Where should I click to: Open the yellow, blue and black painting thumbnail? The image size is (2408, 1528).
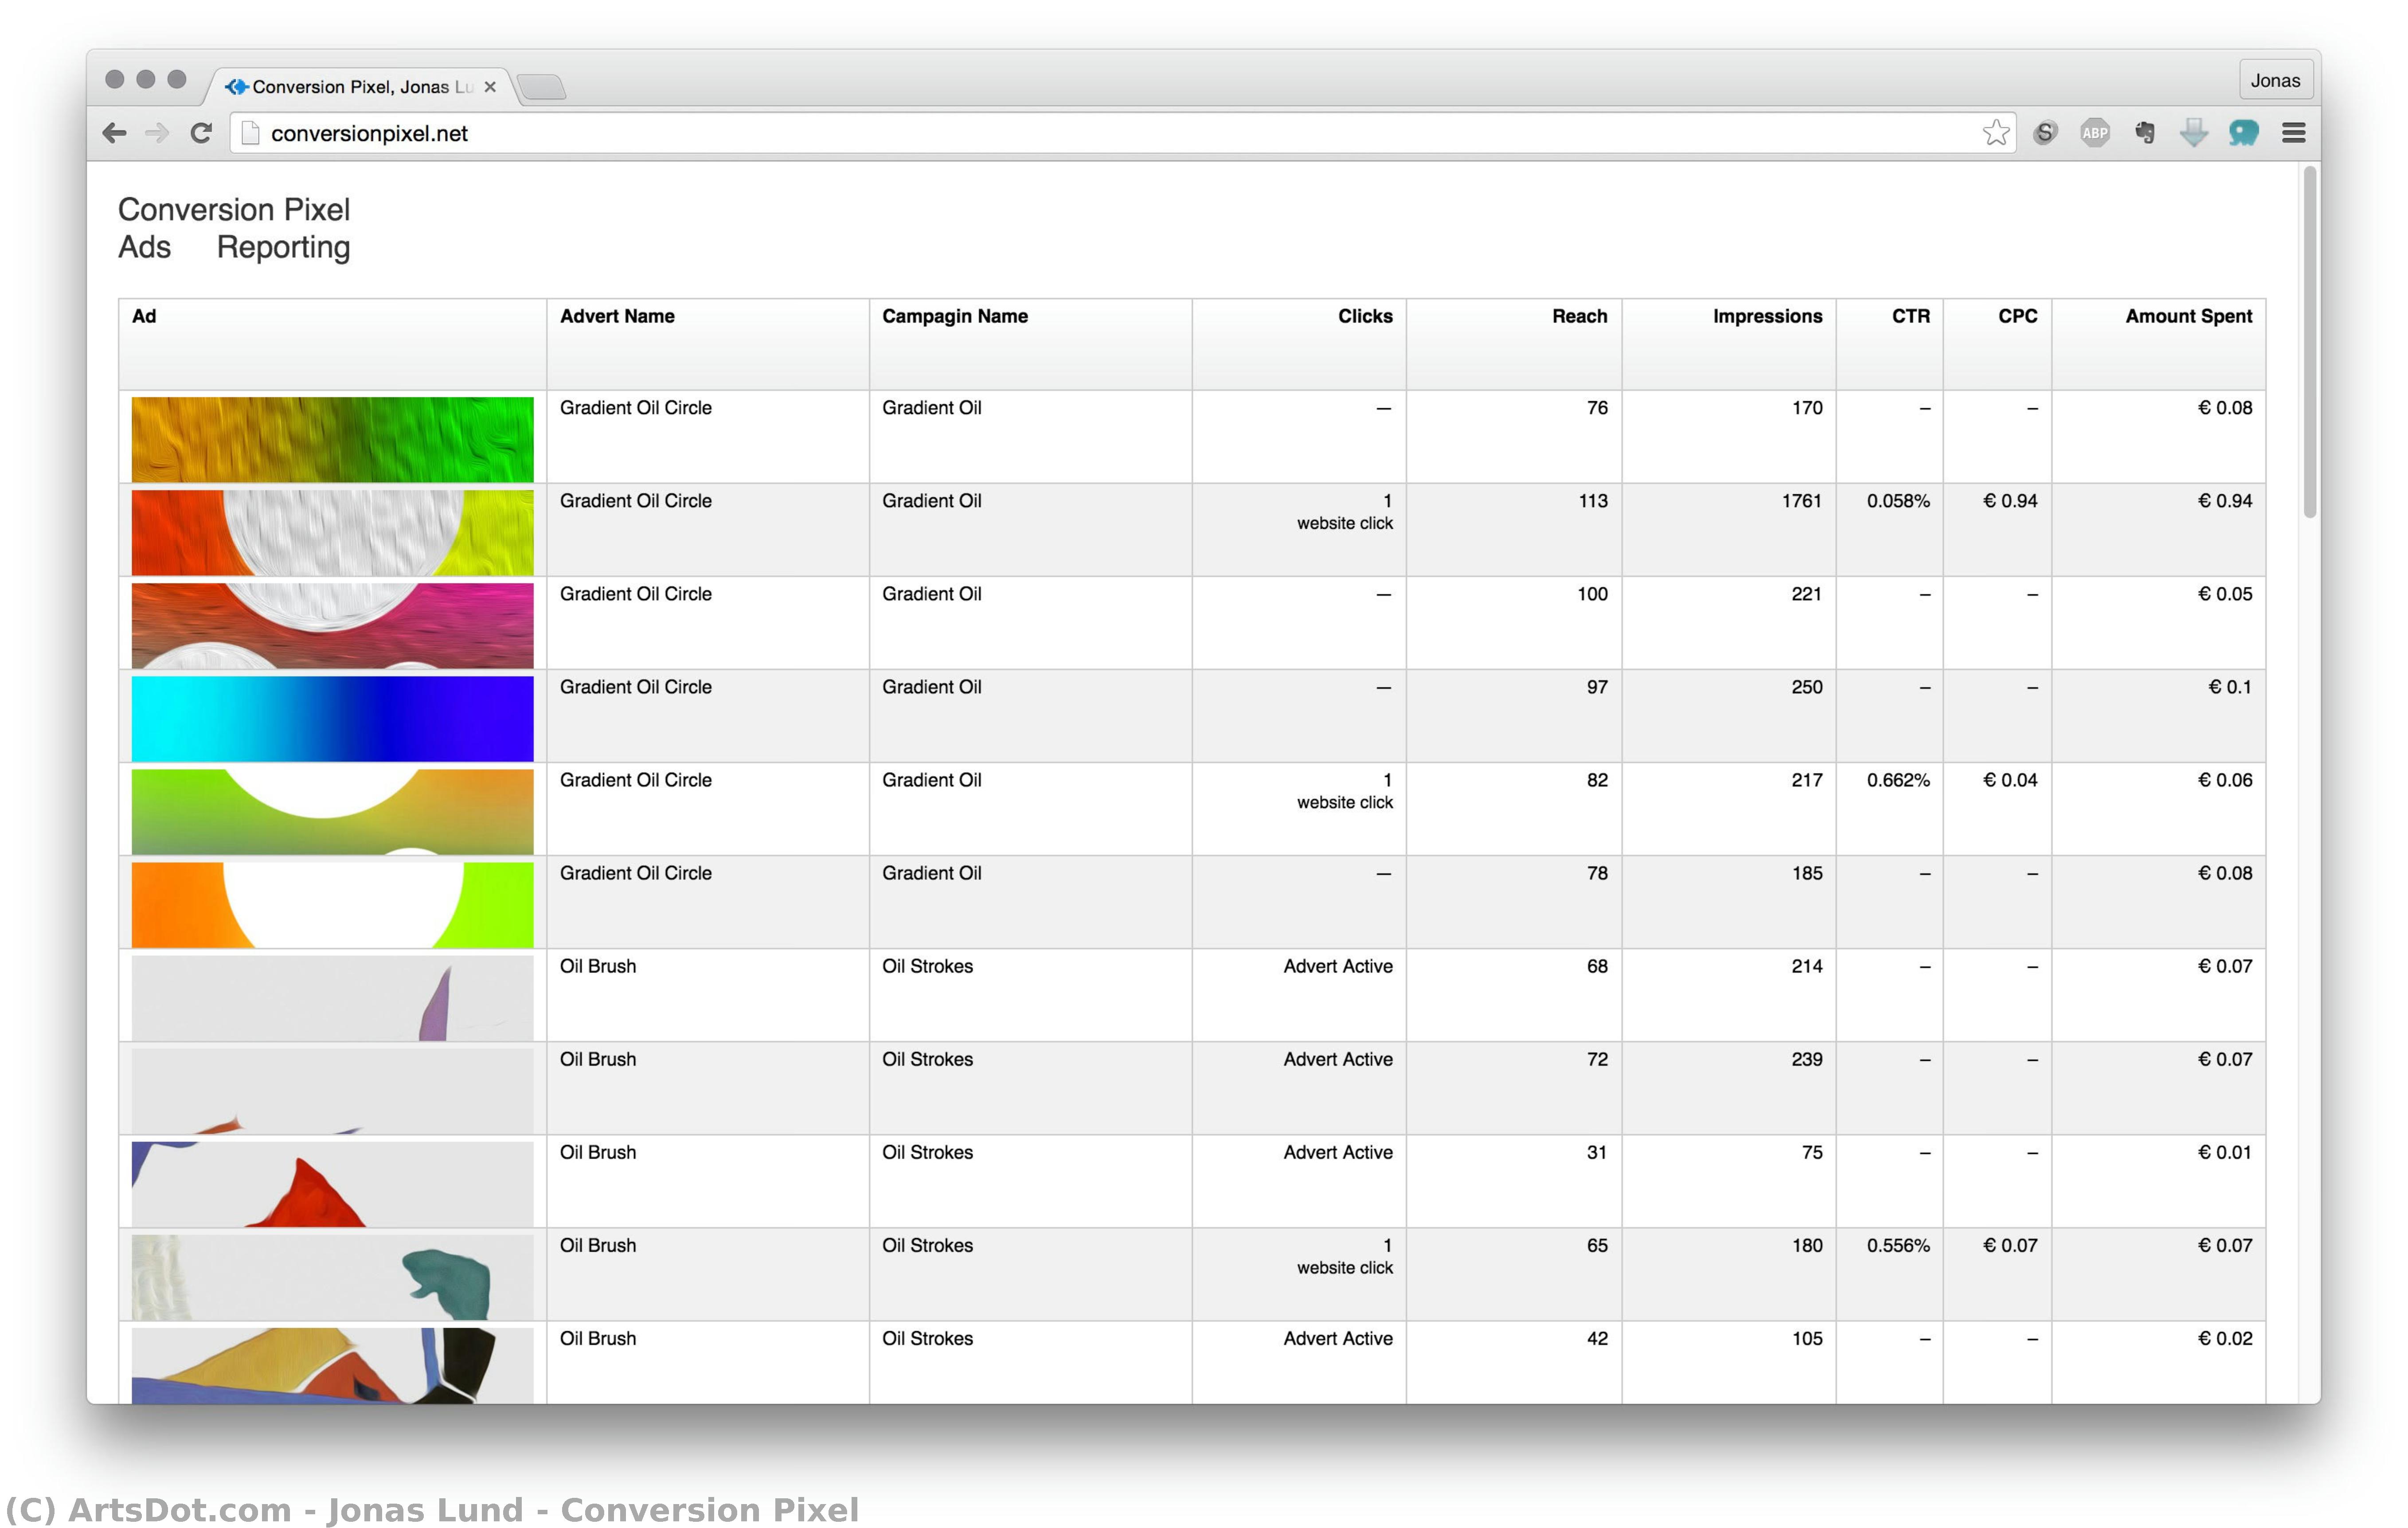coord(333,1366)
